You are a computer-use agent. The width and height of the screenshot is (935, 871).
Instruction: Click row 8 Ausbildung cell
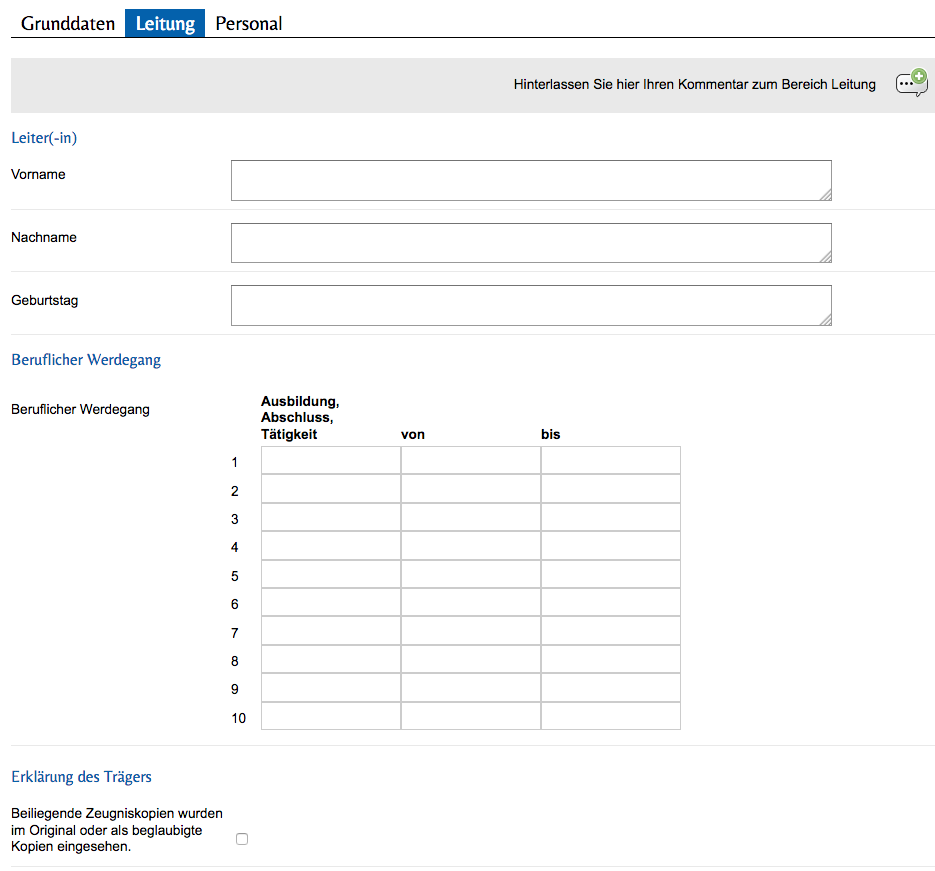[x=331, y=659]
